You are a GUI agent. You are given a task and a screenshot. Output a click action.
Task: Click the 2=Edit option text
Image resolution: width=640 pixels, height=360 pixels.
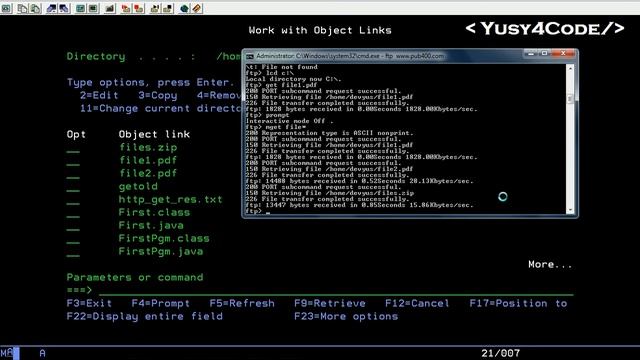(99, 96)
